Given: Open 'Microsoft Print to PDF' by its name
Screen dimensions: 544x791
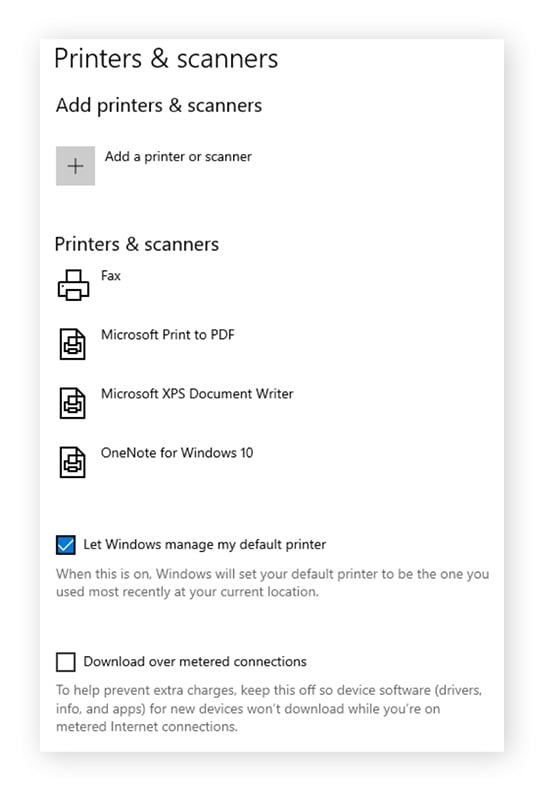Looking at the screenshot, I should coord(168,335).
